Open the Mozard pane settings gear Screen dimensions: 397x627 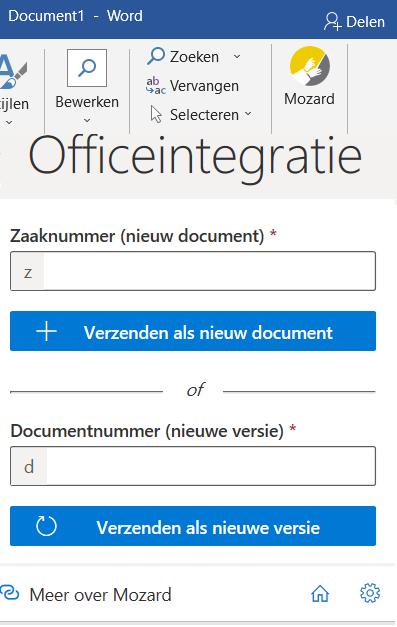370,593
